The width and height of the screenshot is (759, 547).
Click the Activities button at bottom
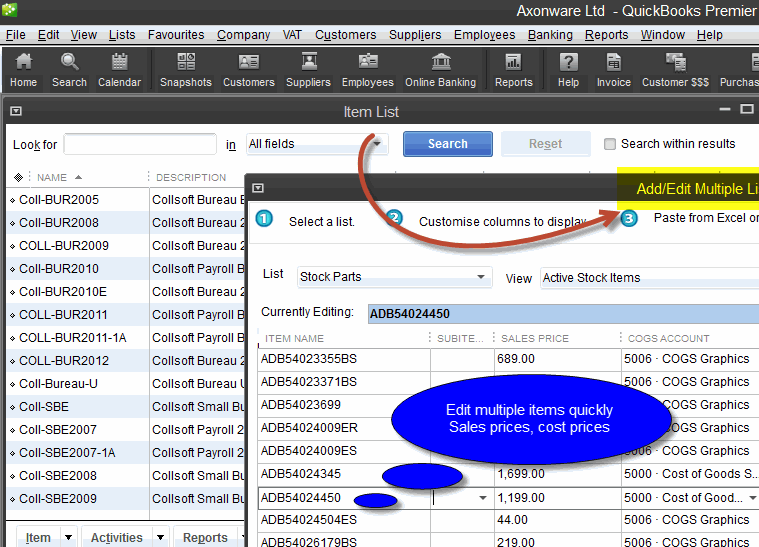(x=117, y=537)
